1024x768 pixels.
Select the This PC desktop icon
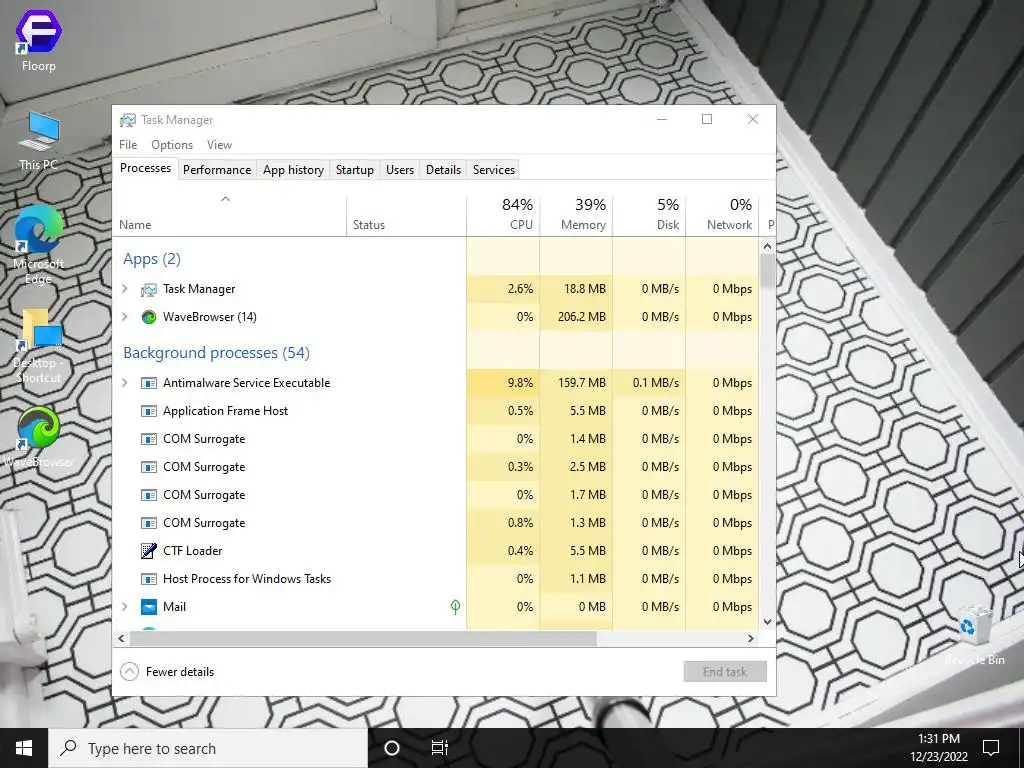point(39,140)
